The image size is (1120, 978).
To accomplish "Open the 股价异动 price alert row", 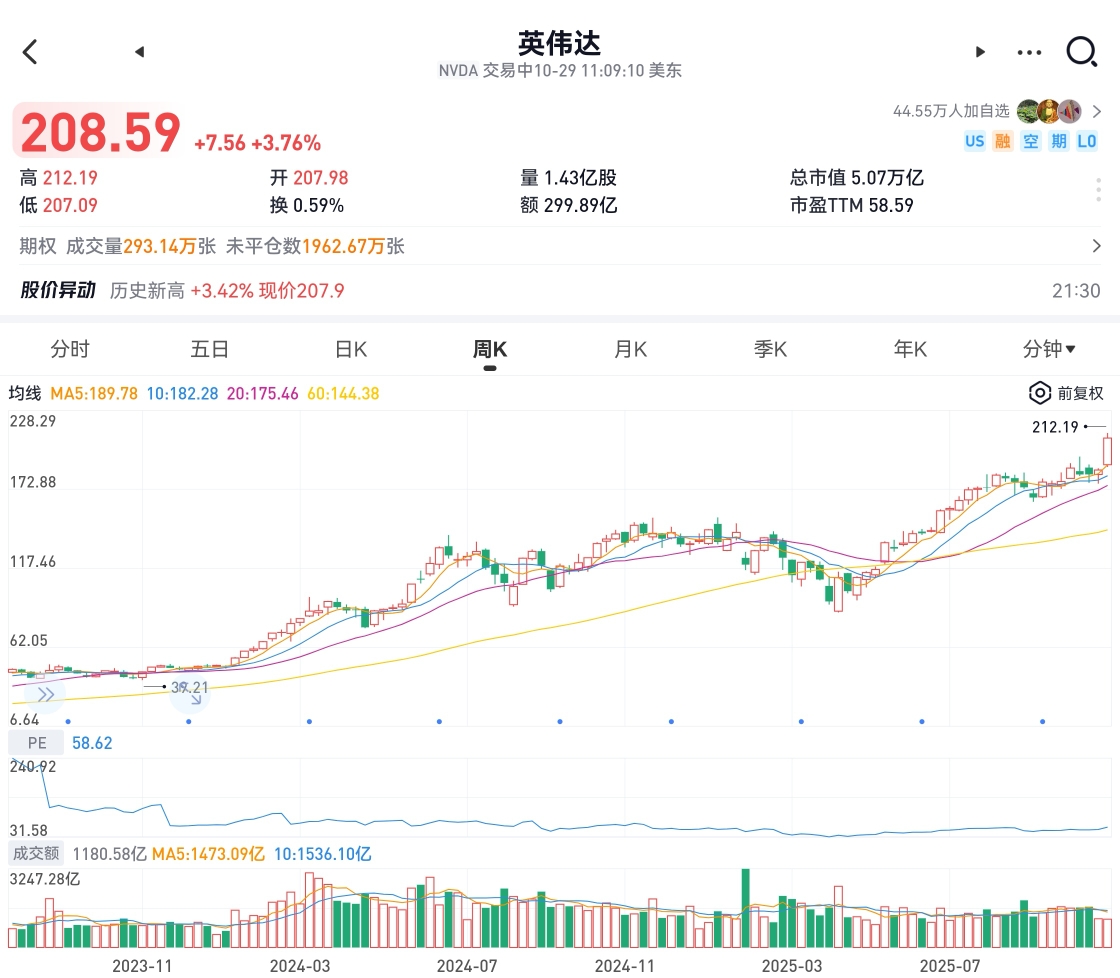I will tap(560, 290).
